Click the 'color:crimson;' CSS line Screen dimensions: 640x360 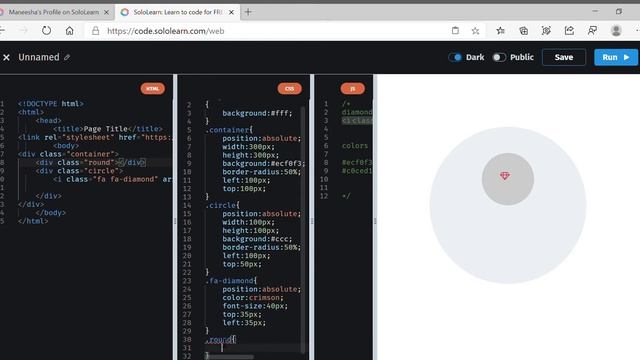click(x=253, y=298)
